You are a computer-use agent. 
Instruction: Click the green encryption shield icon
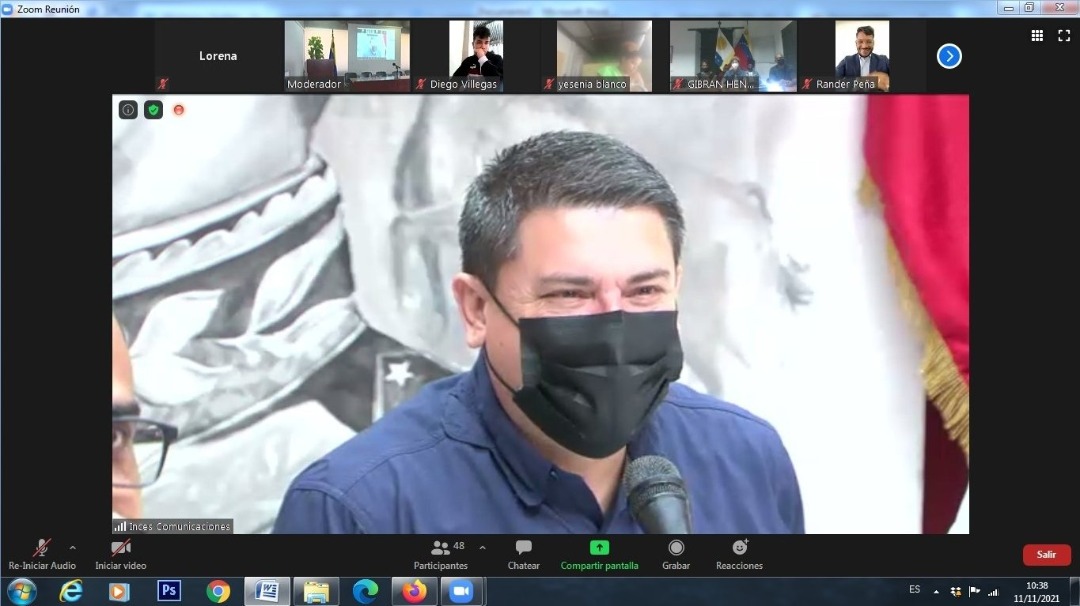153,110
